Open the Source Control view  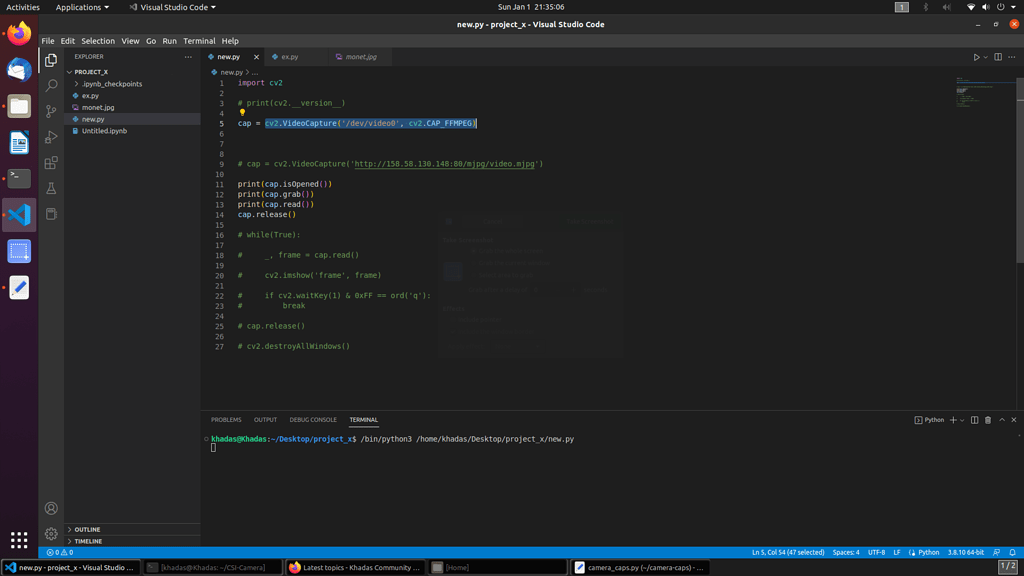pos(51,111)
